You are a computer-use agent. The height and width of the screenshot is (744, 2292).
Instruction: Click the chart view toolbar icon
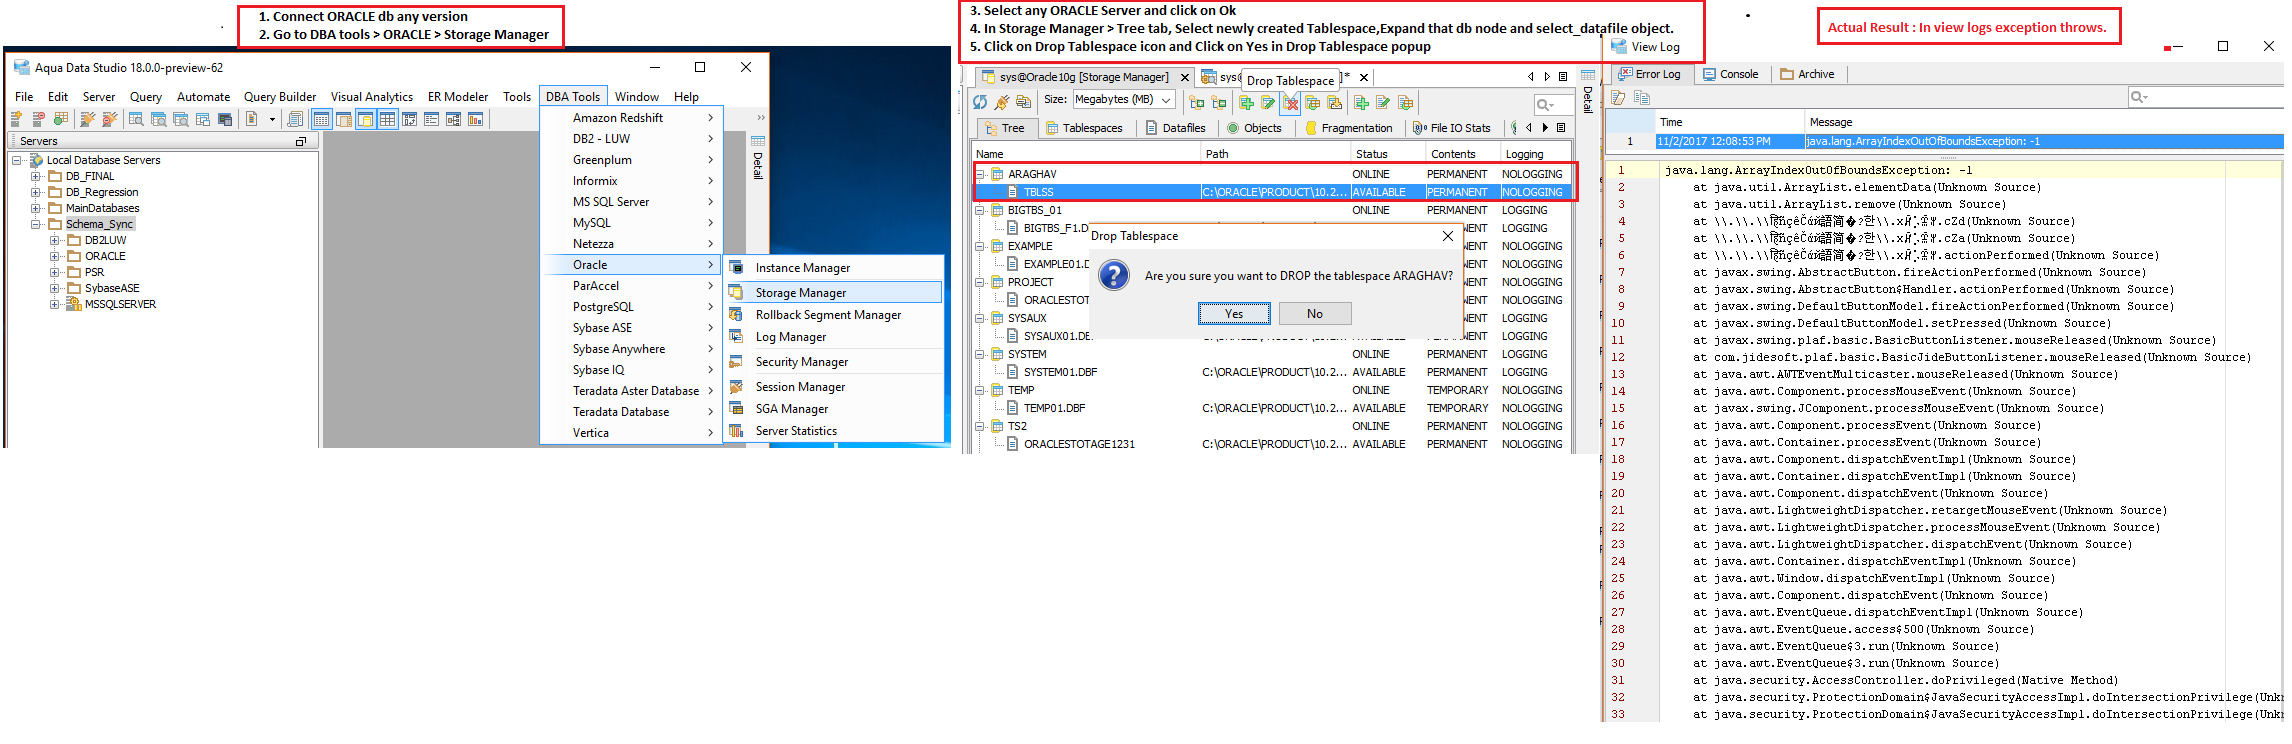(x=476, y=119)
